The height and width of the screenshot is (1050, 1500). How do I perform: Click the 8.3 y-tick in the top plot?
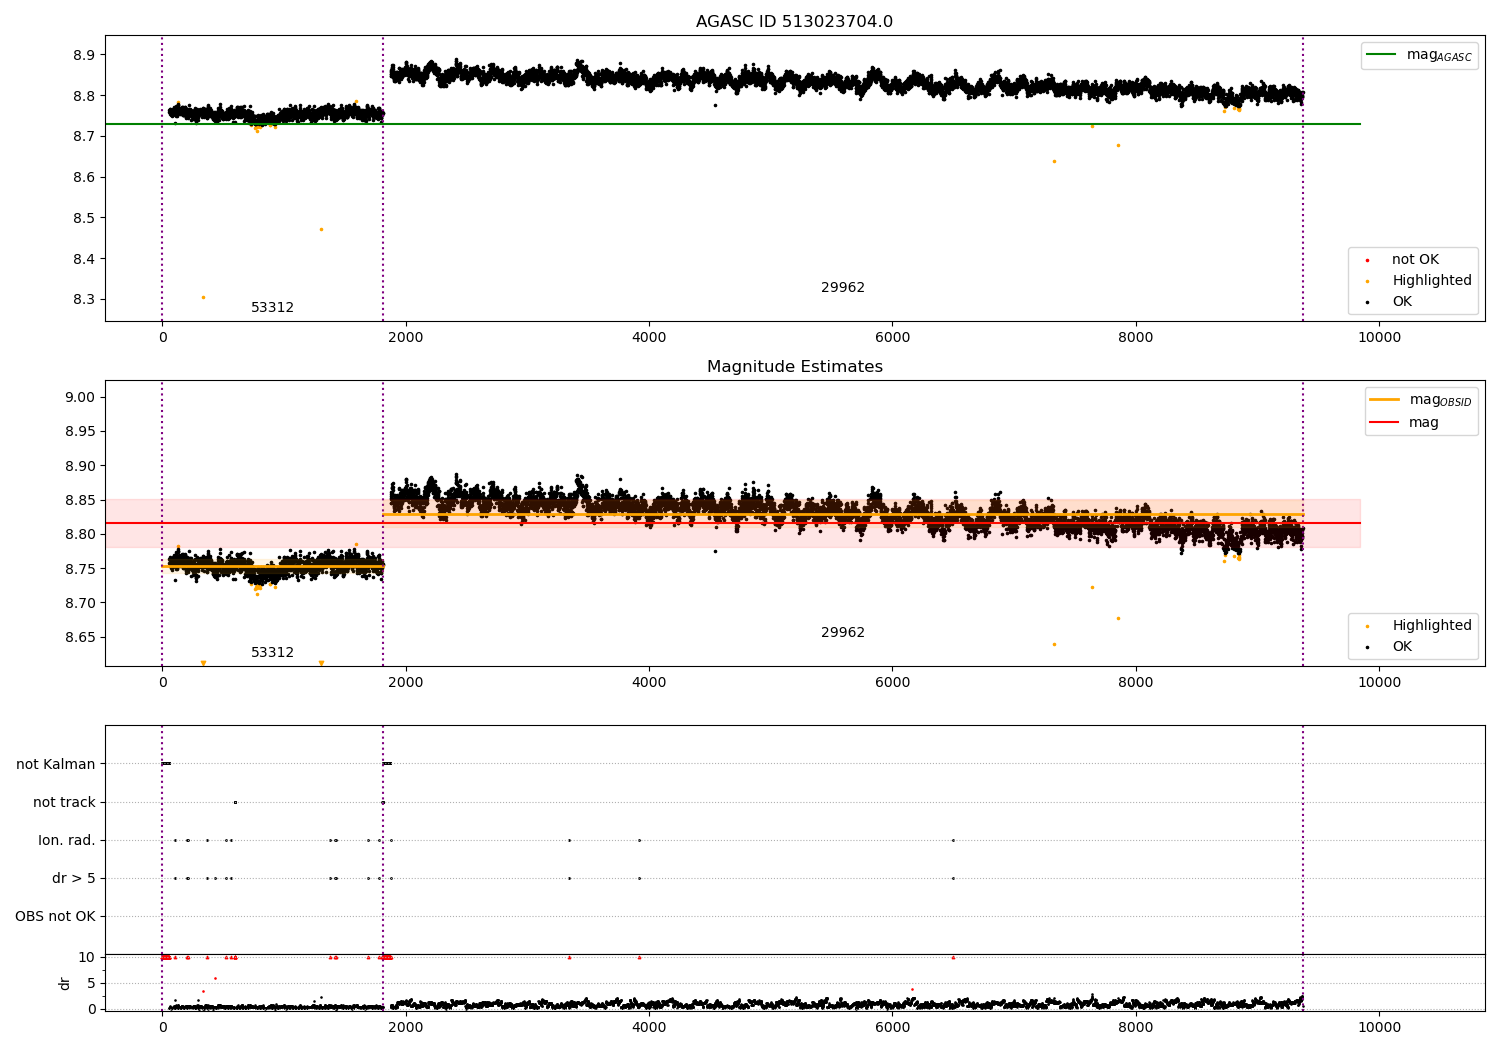(84, 300)
